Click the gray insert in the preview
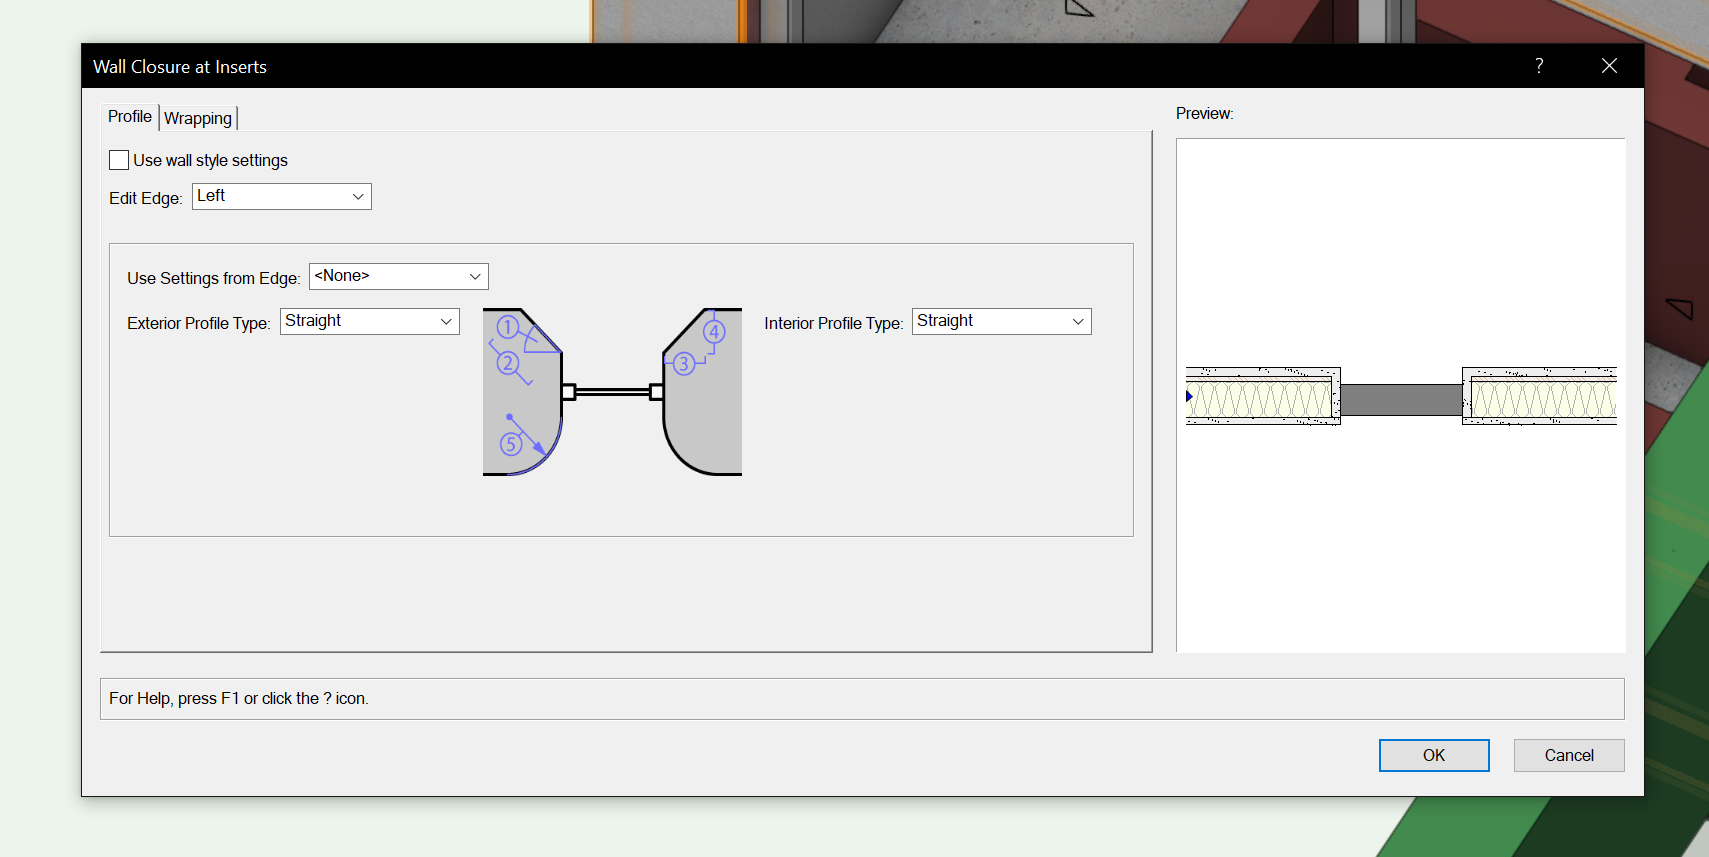This screenshot has width=1709, height=857. 1400,400
